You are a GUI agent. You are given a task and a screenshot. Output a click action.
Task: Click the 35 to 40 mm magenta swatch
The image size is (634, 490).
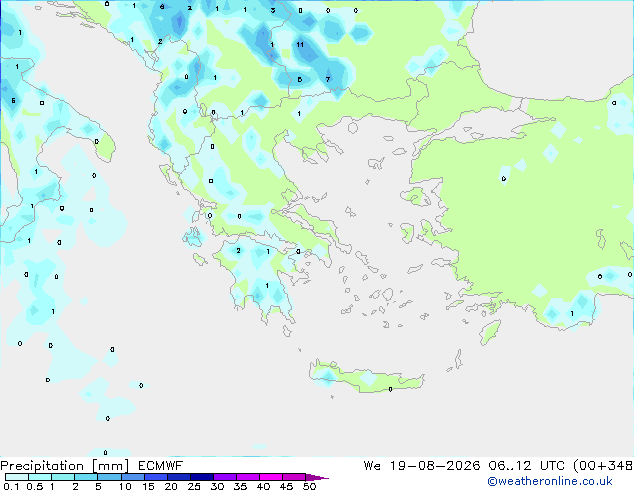[248, 477]
